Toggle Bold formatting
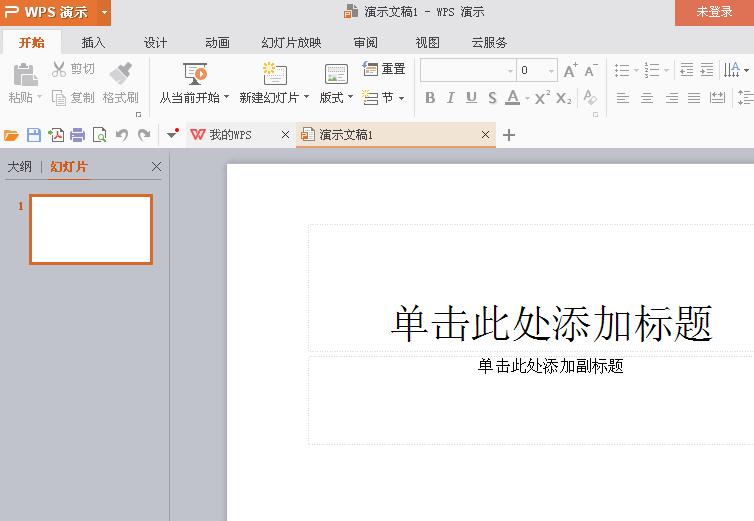Screen dimensions: 754x521 [x=430, y=98]
